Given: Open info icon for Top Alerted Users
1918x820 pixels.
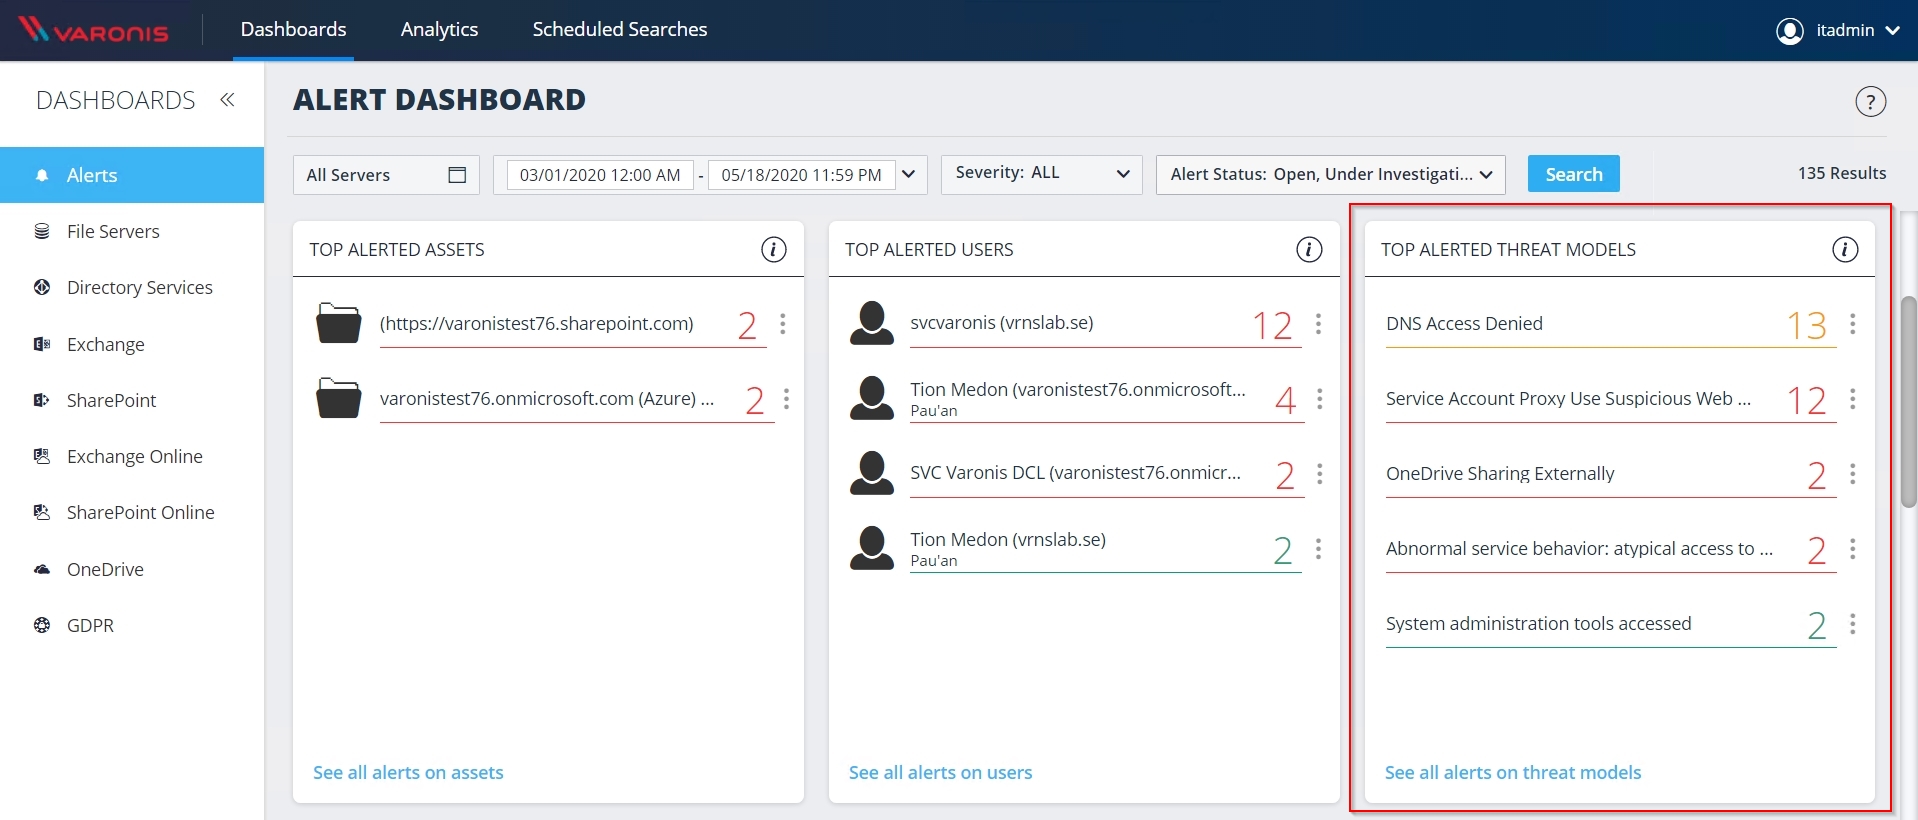Looking at the screenshot, I should tap(1309, 250).
